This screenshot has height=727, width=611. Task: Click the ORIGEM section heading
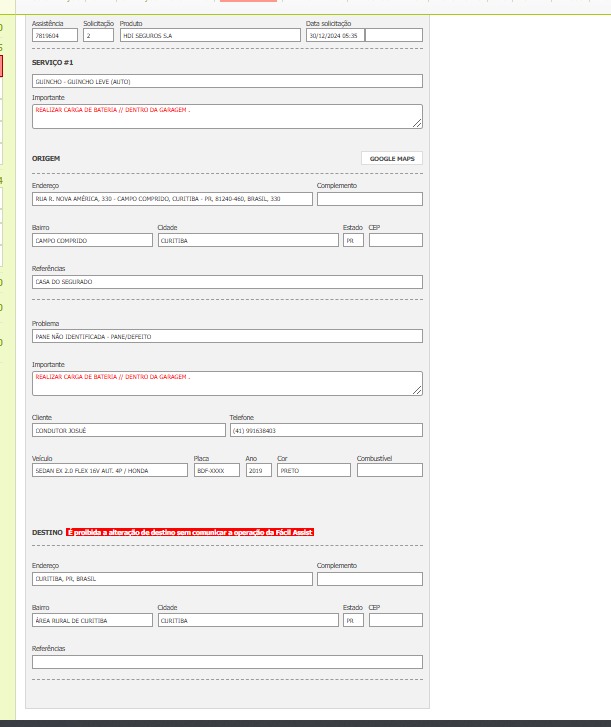[x=46, y=159]
